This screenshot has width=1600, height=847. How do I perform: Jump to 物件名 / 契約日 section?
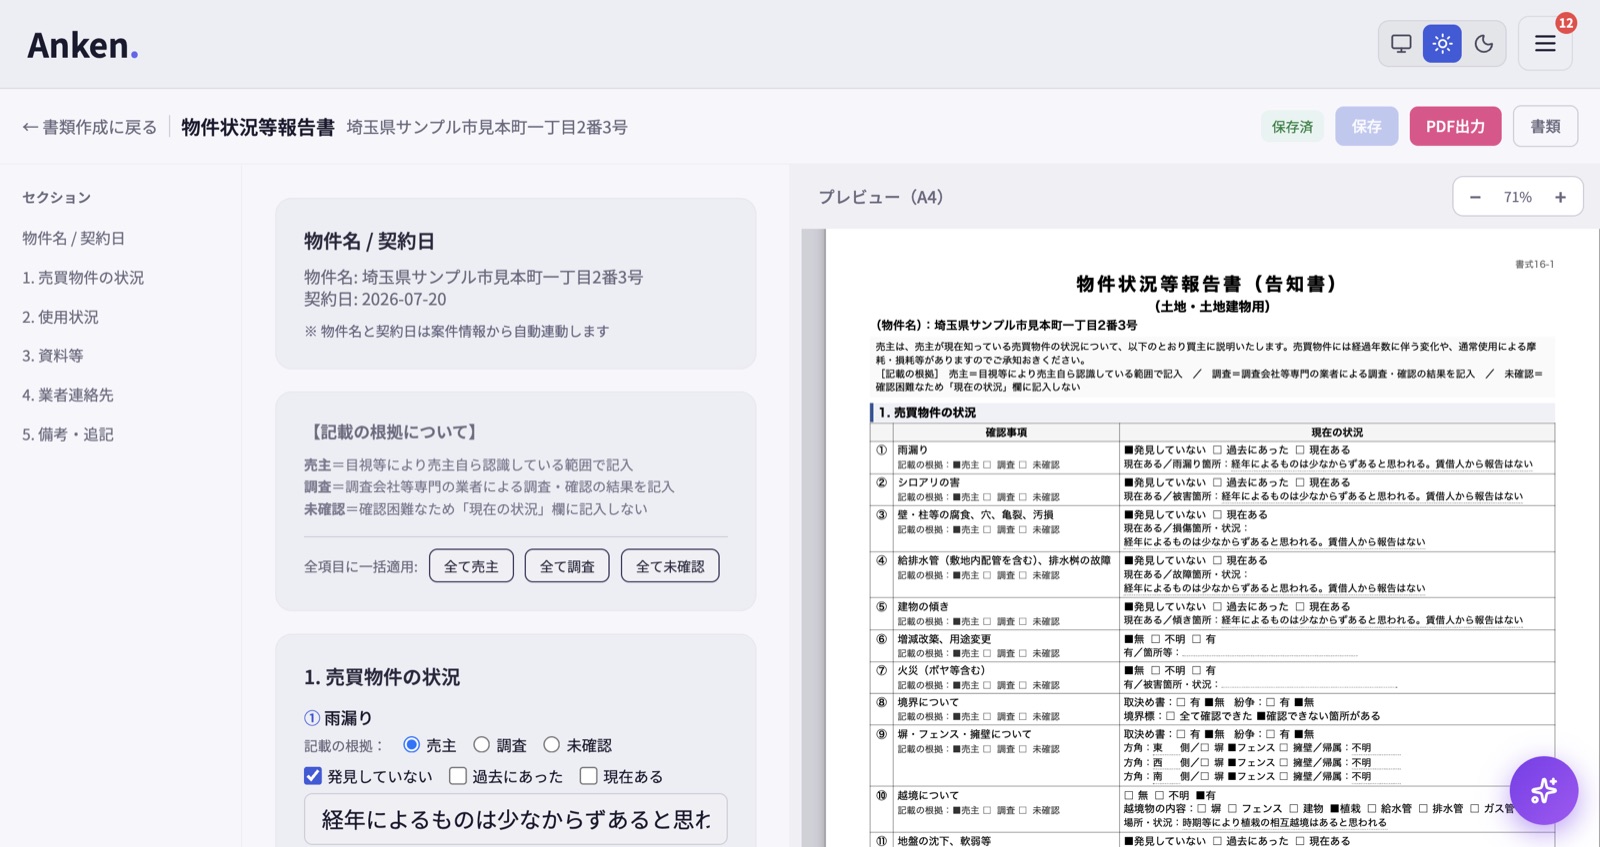(73, 238)
